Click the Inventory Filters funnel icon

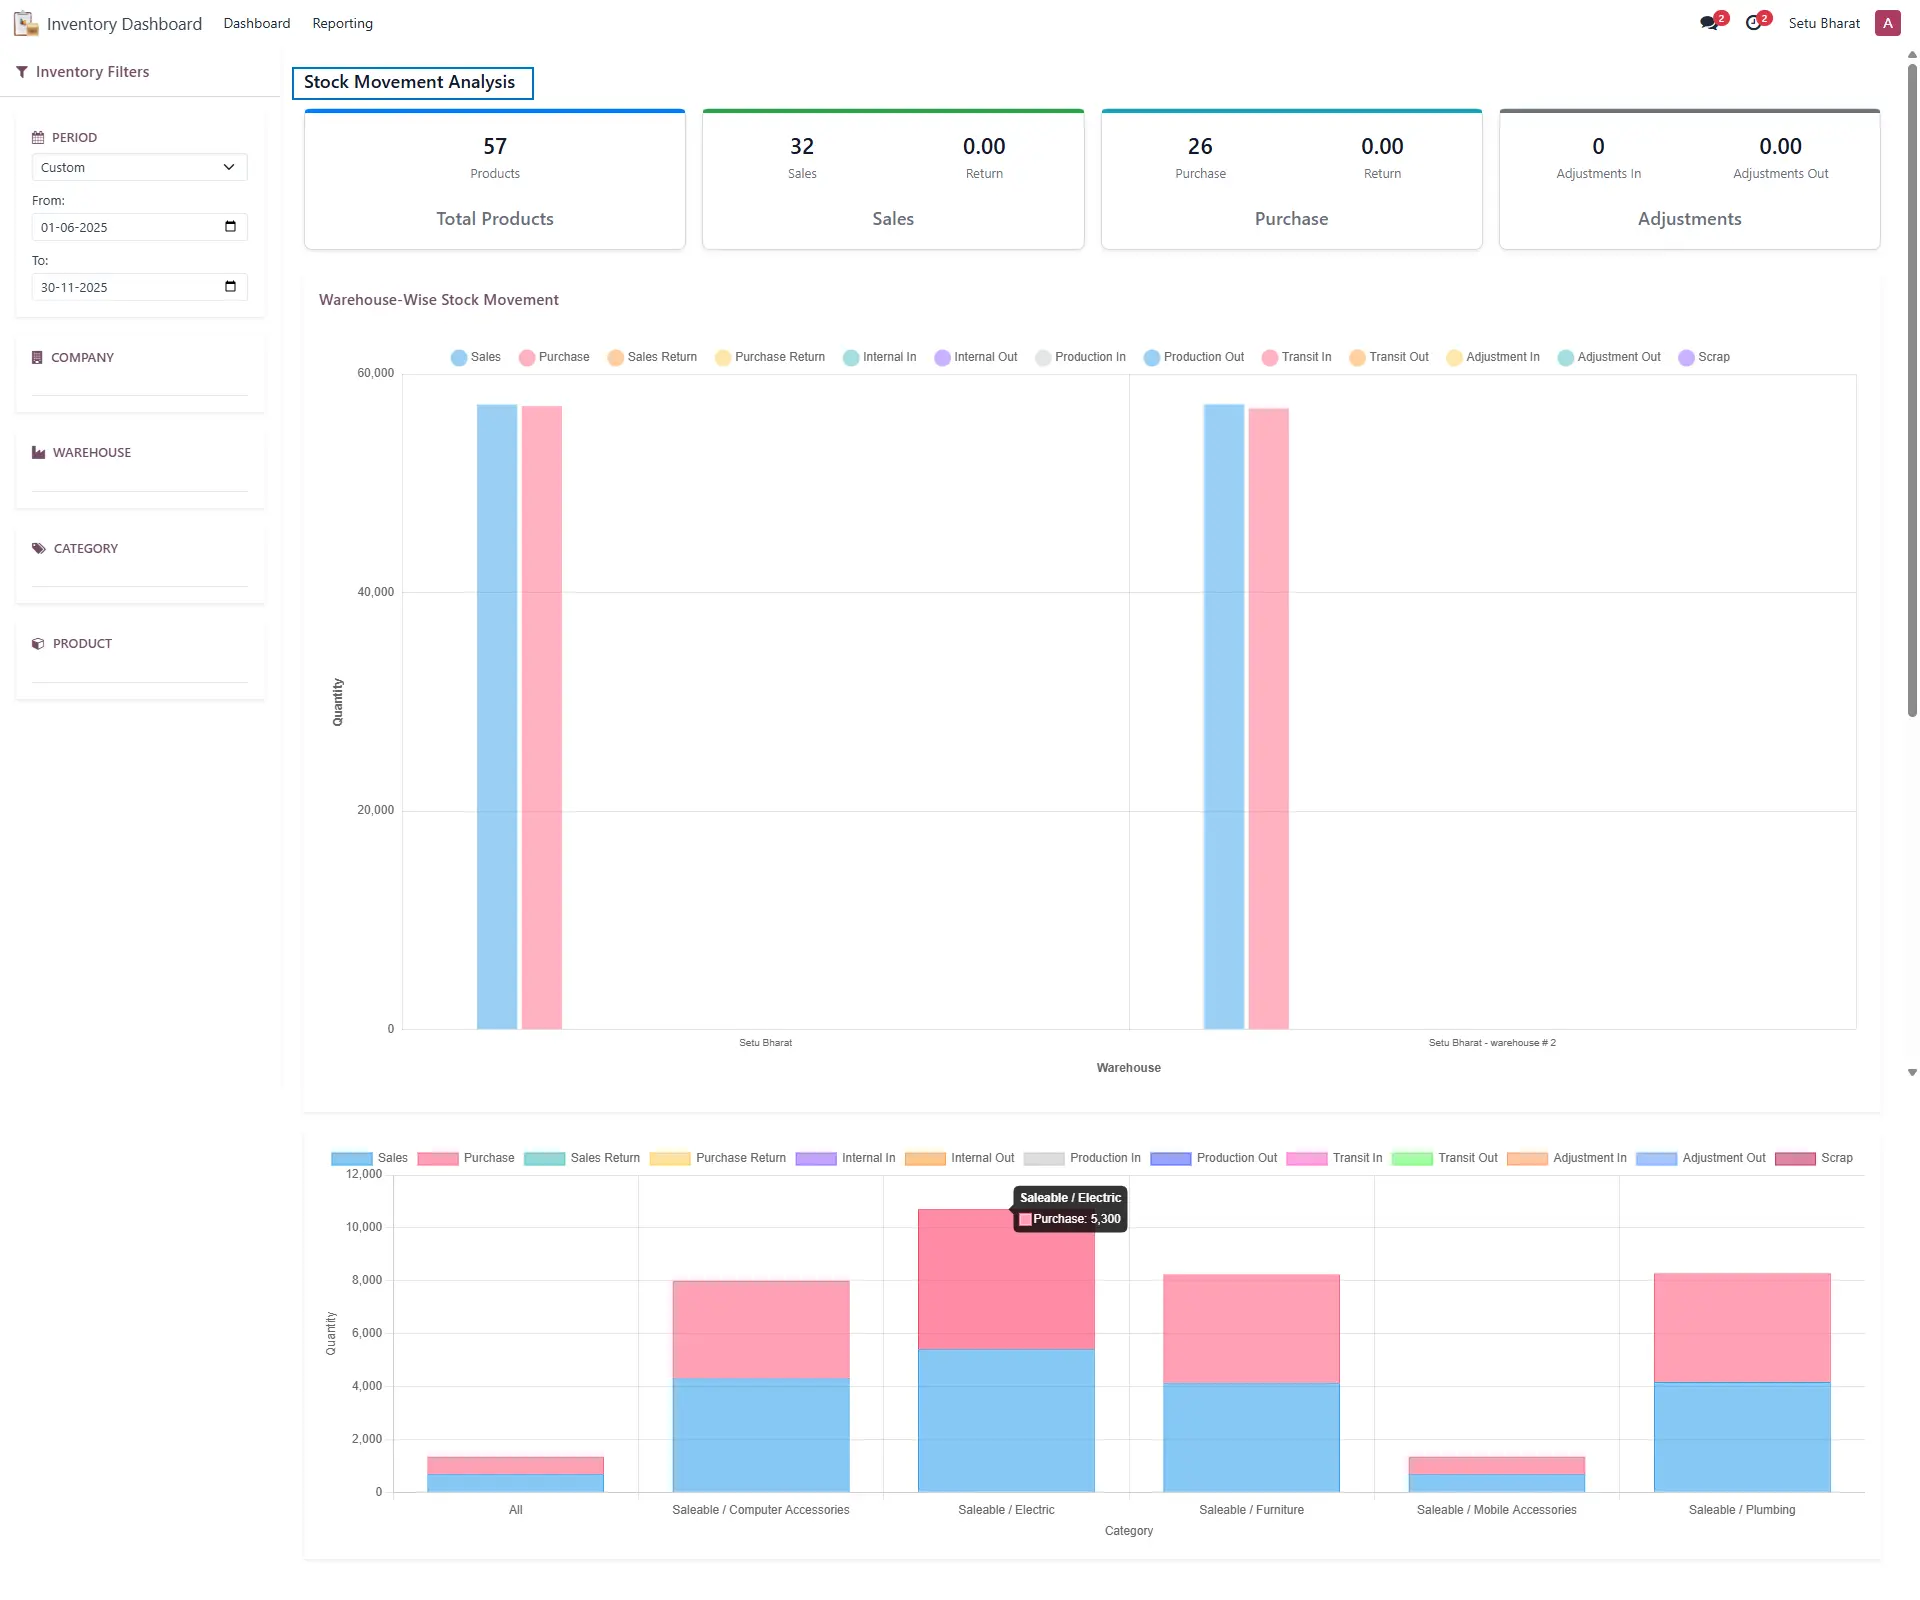click(22, 72)
